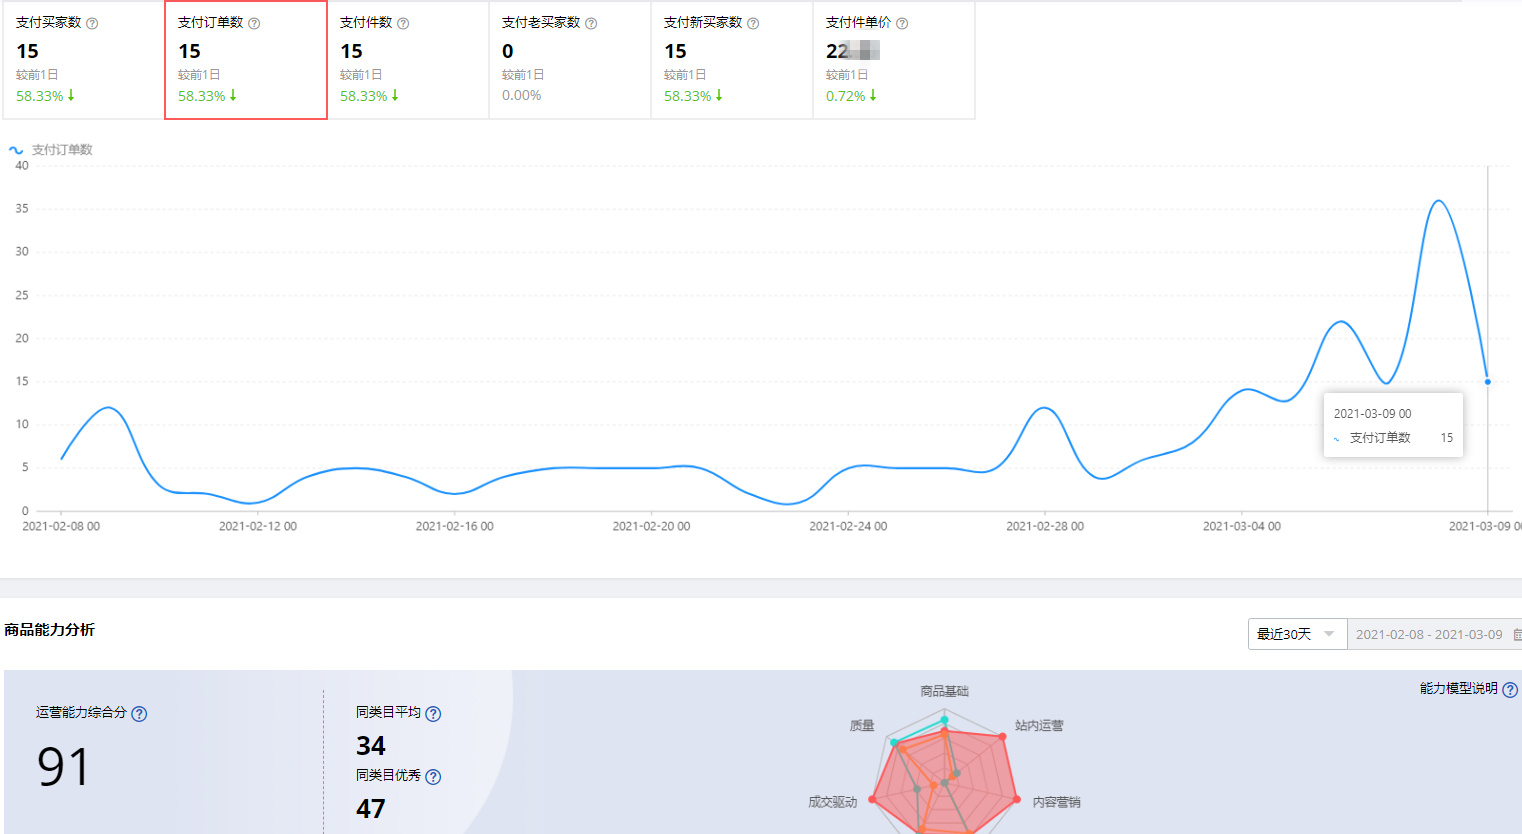Viewport: 1522px width, 834px height.
Task: Click help icon beside 同类目优秀
Action: coord(433,777)
